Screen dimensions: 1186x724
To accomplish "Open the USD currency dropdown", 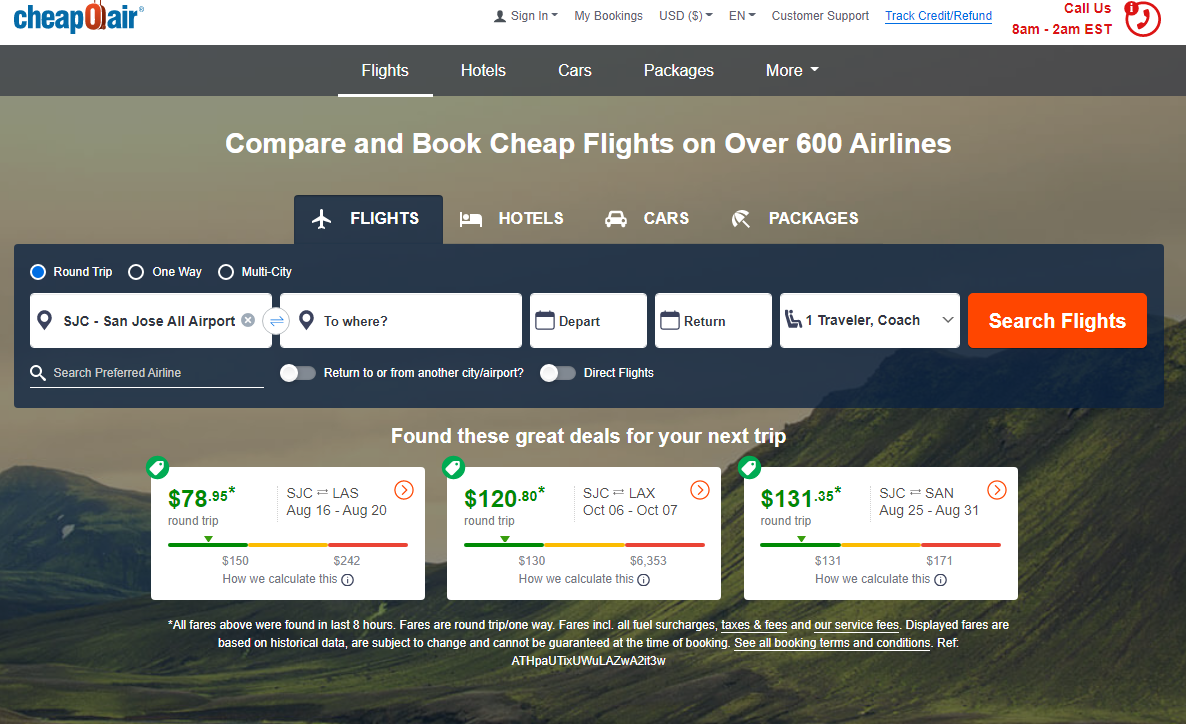I will [x=686, y=16].
